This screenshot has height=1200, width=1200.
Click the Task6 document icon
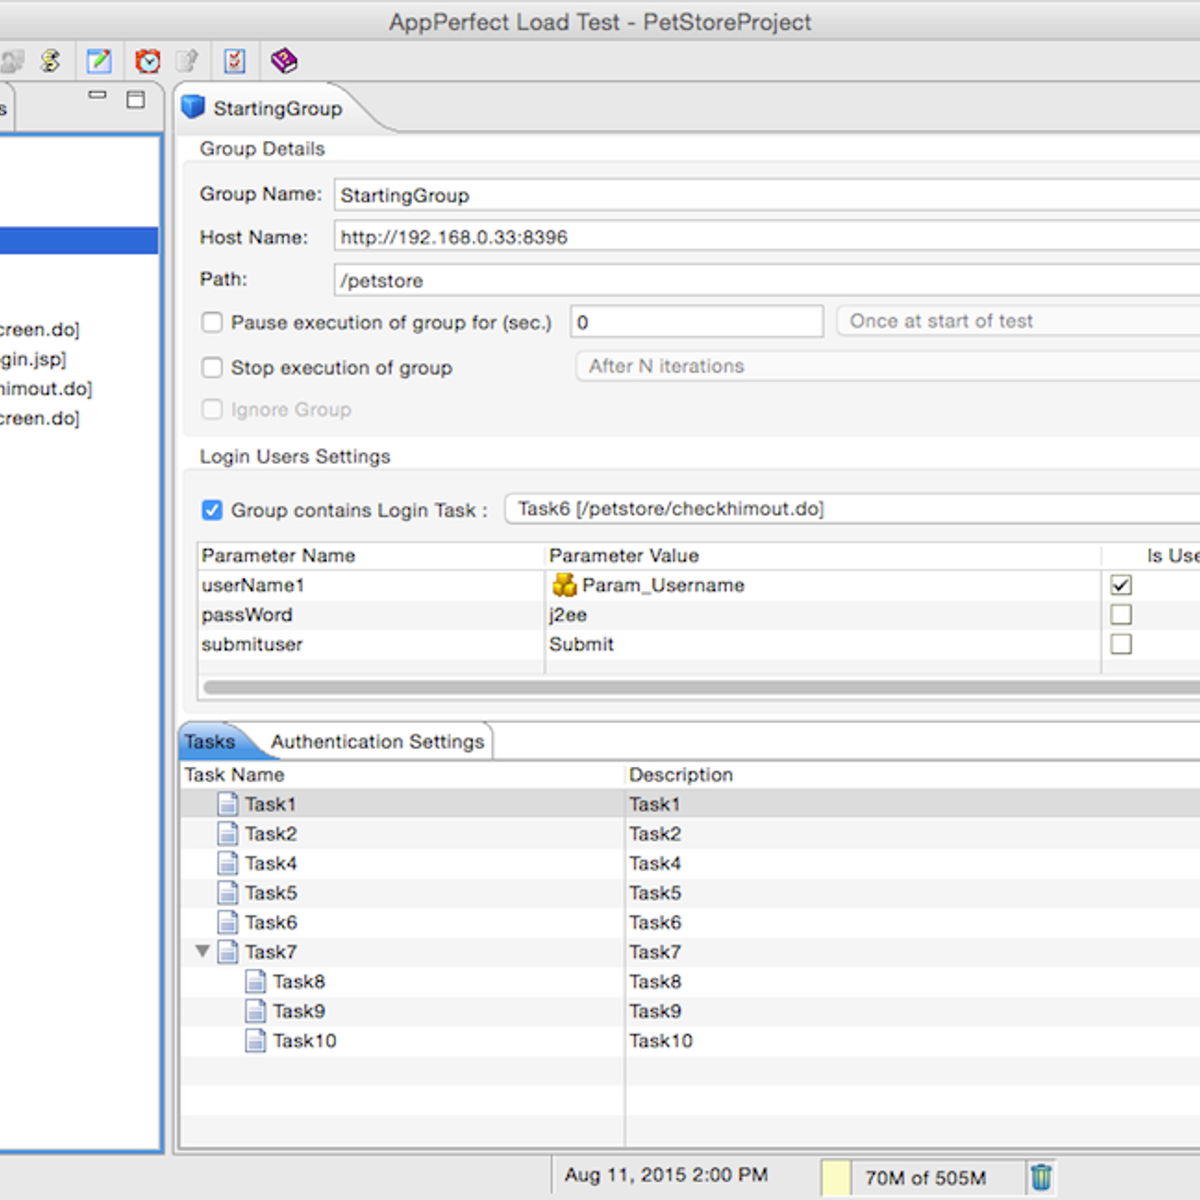tap(228, 922)
